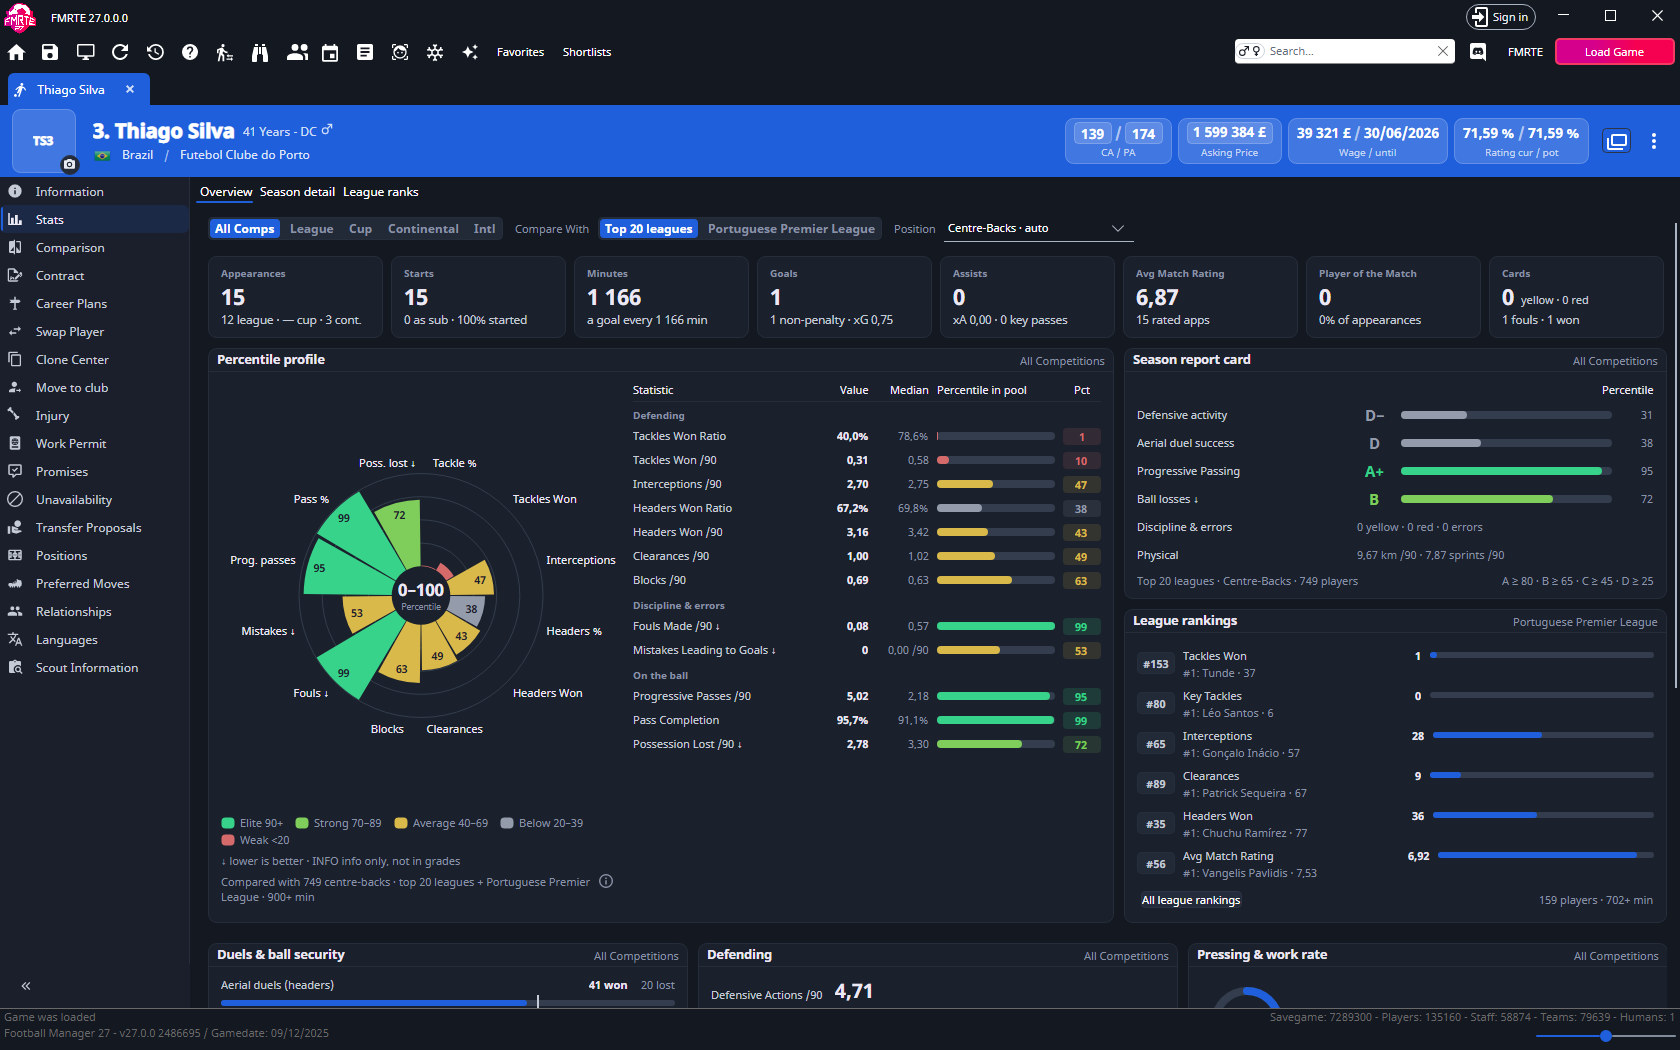
Task: Adjust the zoom slider in status bar
Action: click(x=1606, y=1036)
